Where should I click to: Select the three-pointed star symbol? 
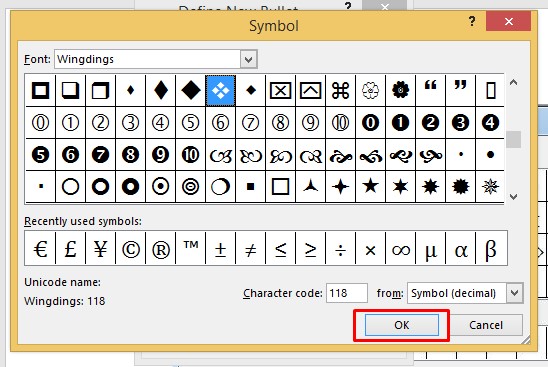click(311, 187)
